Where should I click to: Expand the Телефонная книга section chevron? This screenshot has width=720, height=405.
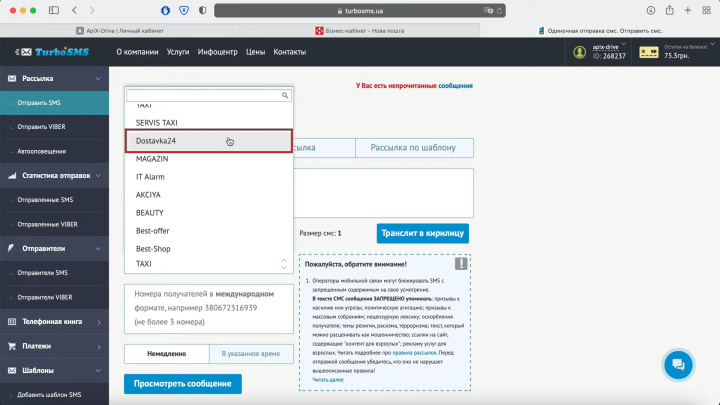[x=99, y=322]
